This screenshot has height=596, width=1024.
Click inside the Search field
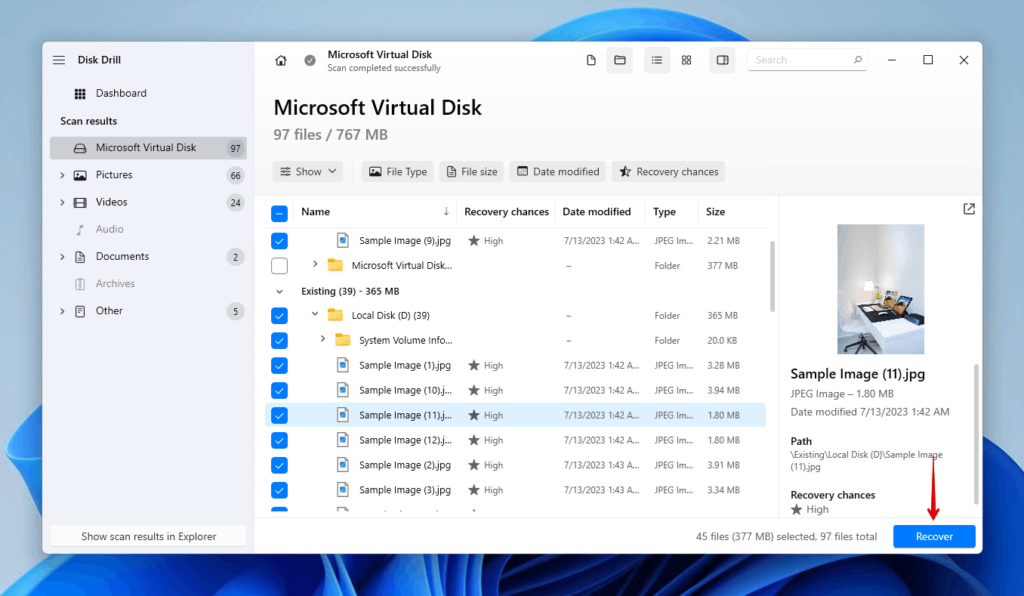pyautogui.click(x=806, y=59)
